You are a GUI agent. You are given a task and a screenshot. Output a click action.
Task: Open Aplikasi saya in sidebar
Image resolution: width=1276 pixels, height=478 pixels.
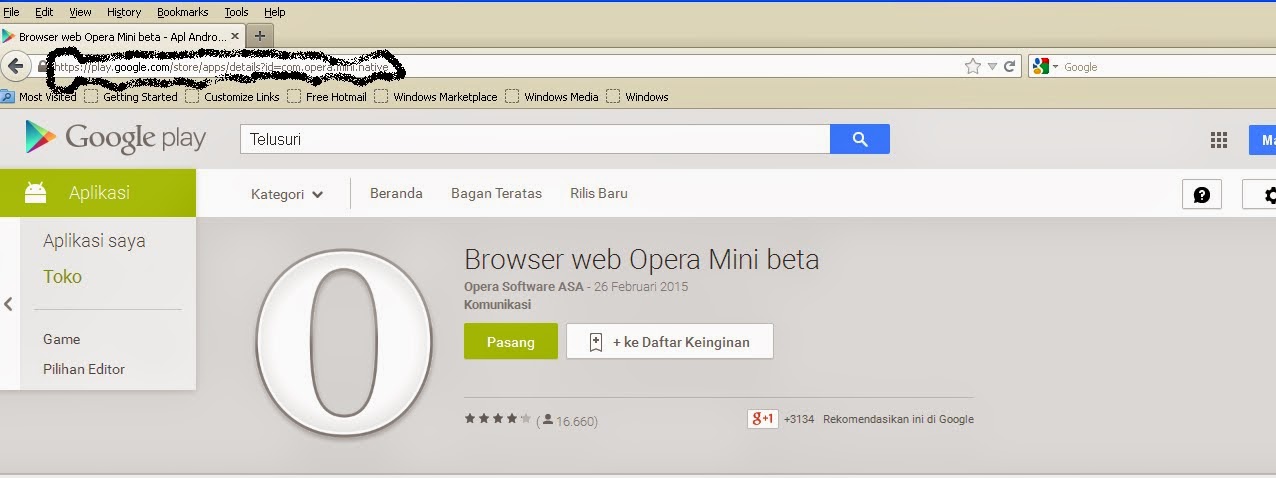click(94, 241)
